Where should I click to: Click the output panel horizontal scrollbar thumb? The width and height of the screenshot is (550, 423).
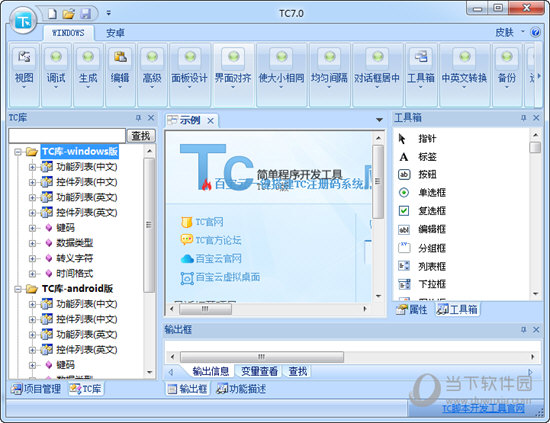[262, 357]
